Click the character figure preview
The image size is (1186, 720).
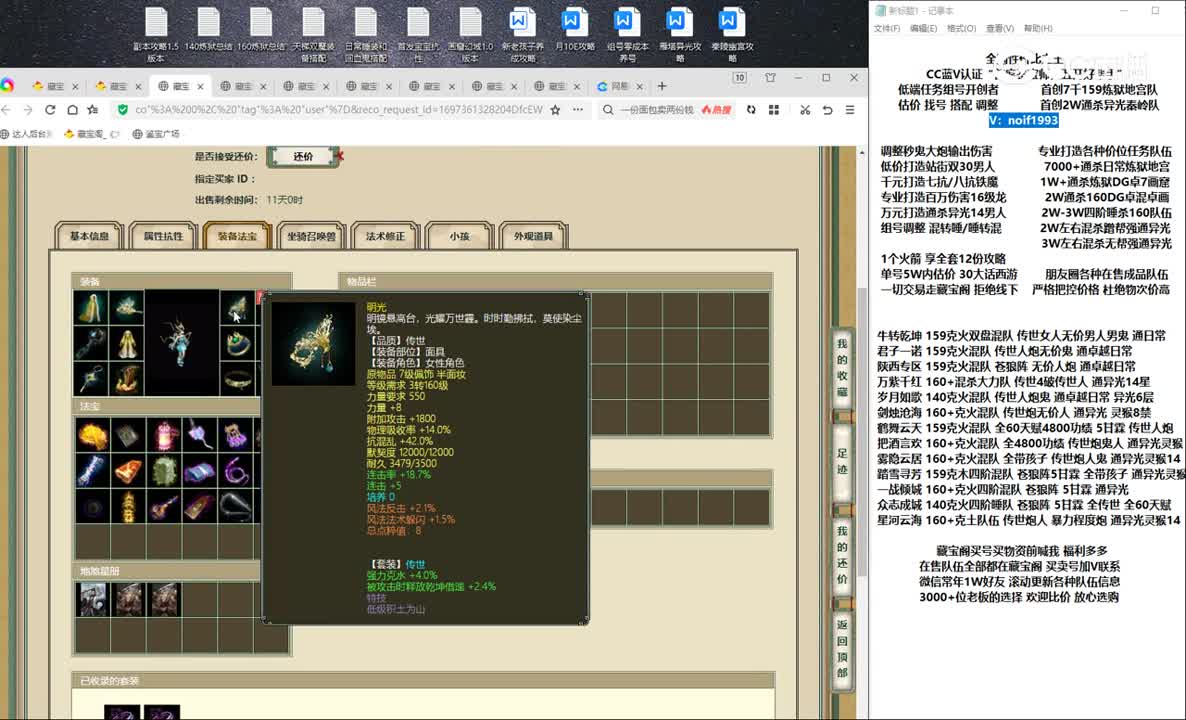click(182, 343)
